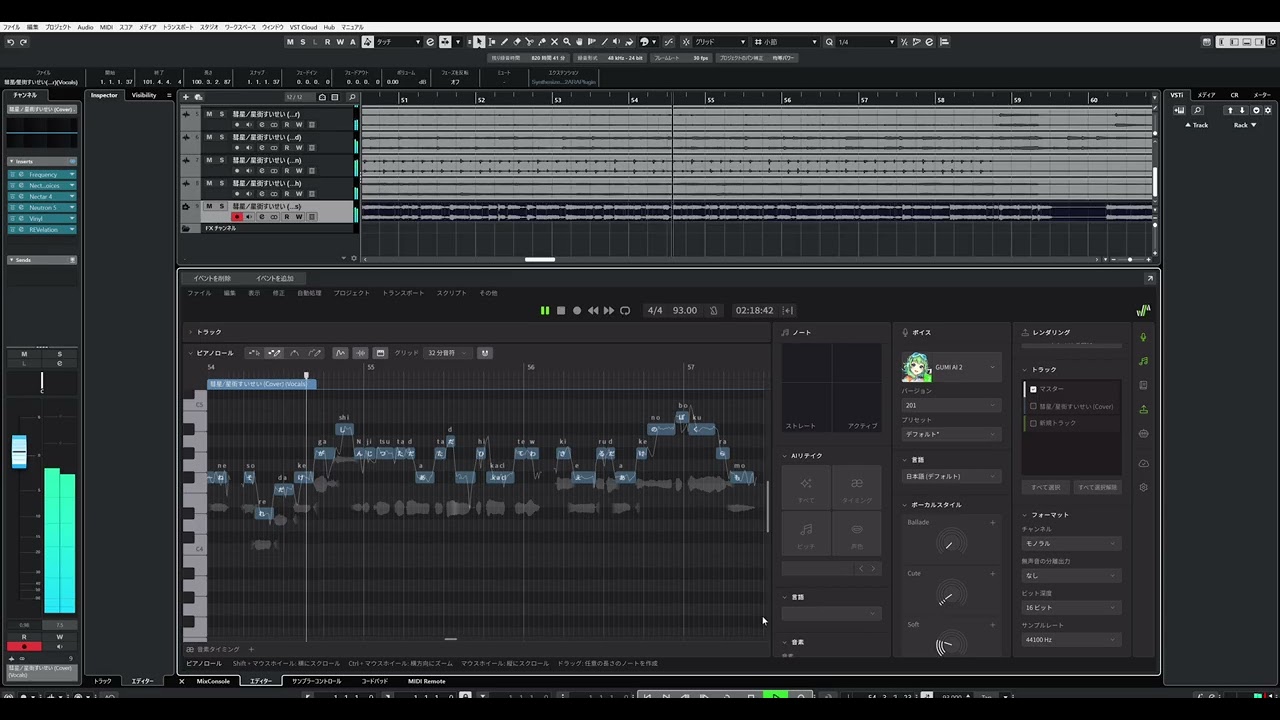This screenshot has height=720, width=1280.
Task: Open the デフォルト preset dropdown
Action: coord(951,434)
